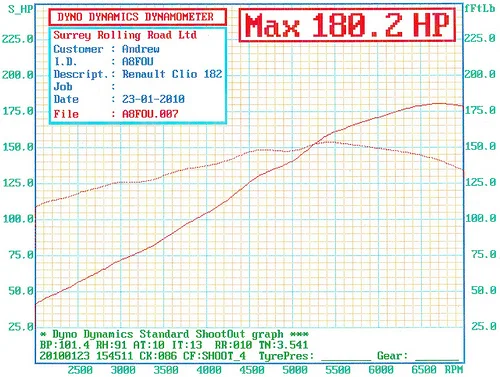500x377 pixels.
Task: Click the Max 180.2 HP readout box
Action: 347,25
